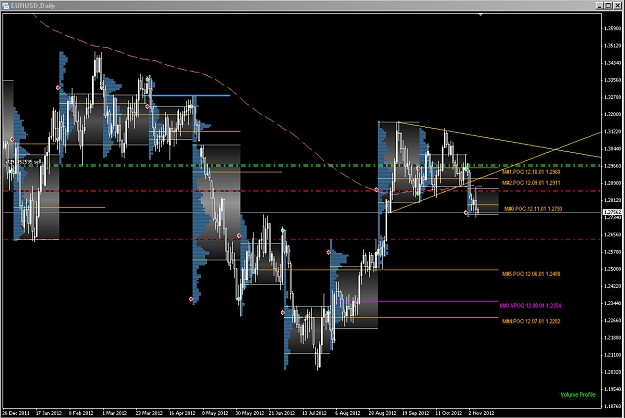Select the ascending yellow trendline
Viewport: 625px width, 418px height.
494,173
